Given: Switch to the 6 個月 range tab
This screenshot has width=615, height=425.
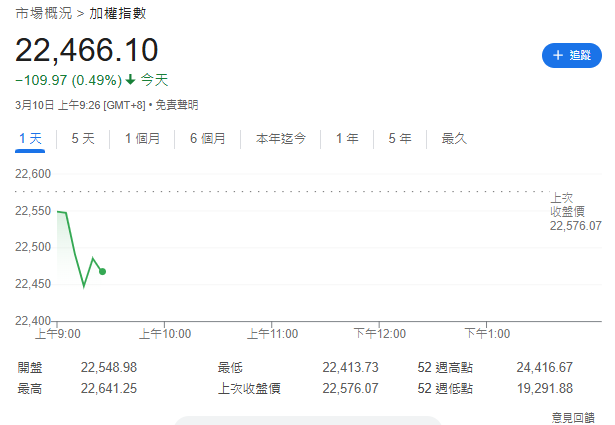Looking at the screenshot, I should pyautogui.click(x=208, y=138).
